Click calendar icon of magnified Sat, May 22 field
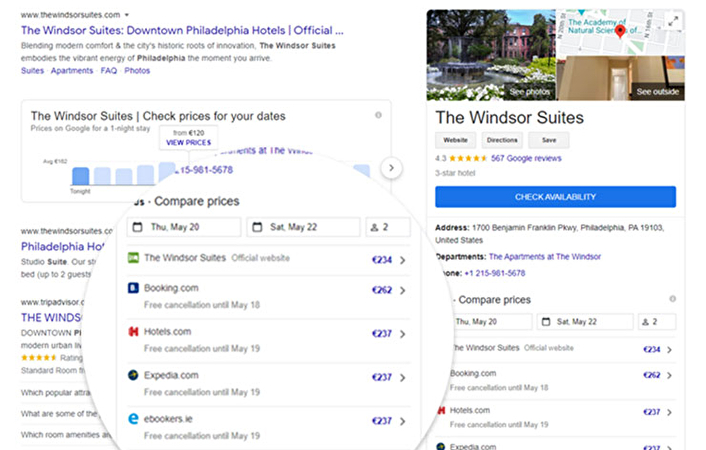This screenshot has height=450, width=706. (257, 227)
